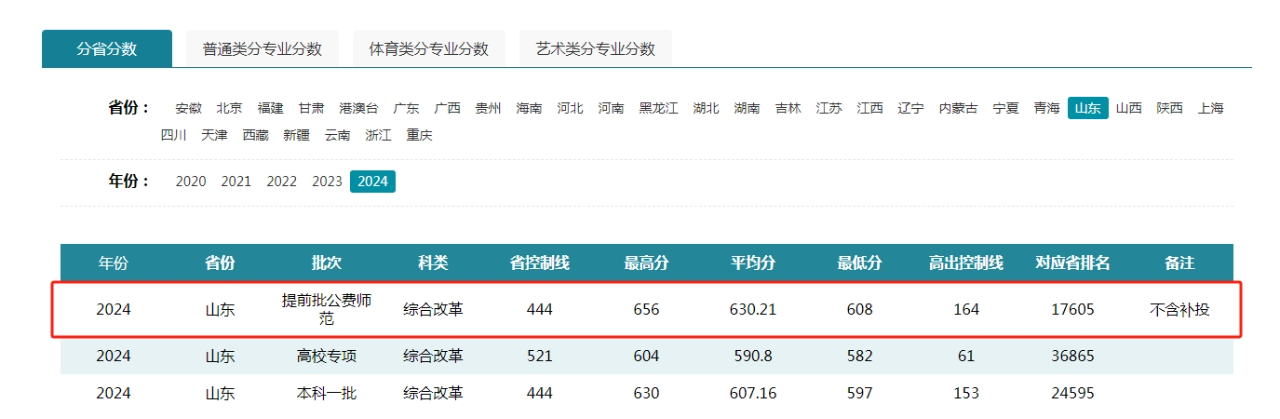Screen dimensions: 1280x419
Task: Click the average score 630.21
Action: click(753, 310)
